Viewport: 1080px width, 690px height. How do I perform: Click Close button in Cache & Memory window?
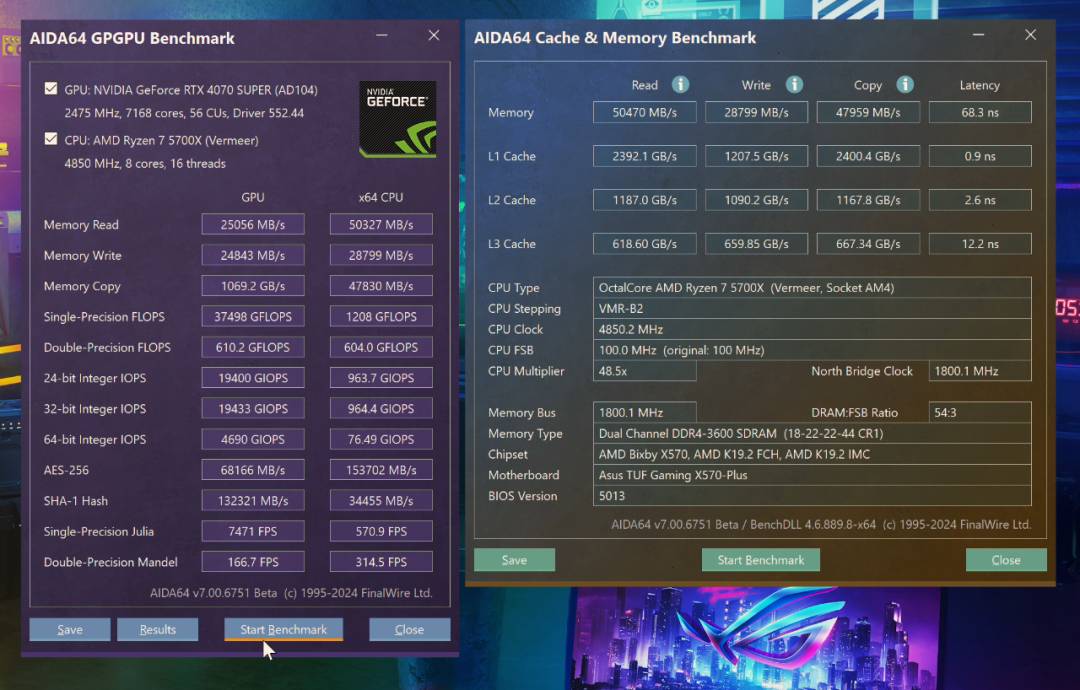pyautogui.click(x=1006, y=560)
